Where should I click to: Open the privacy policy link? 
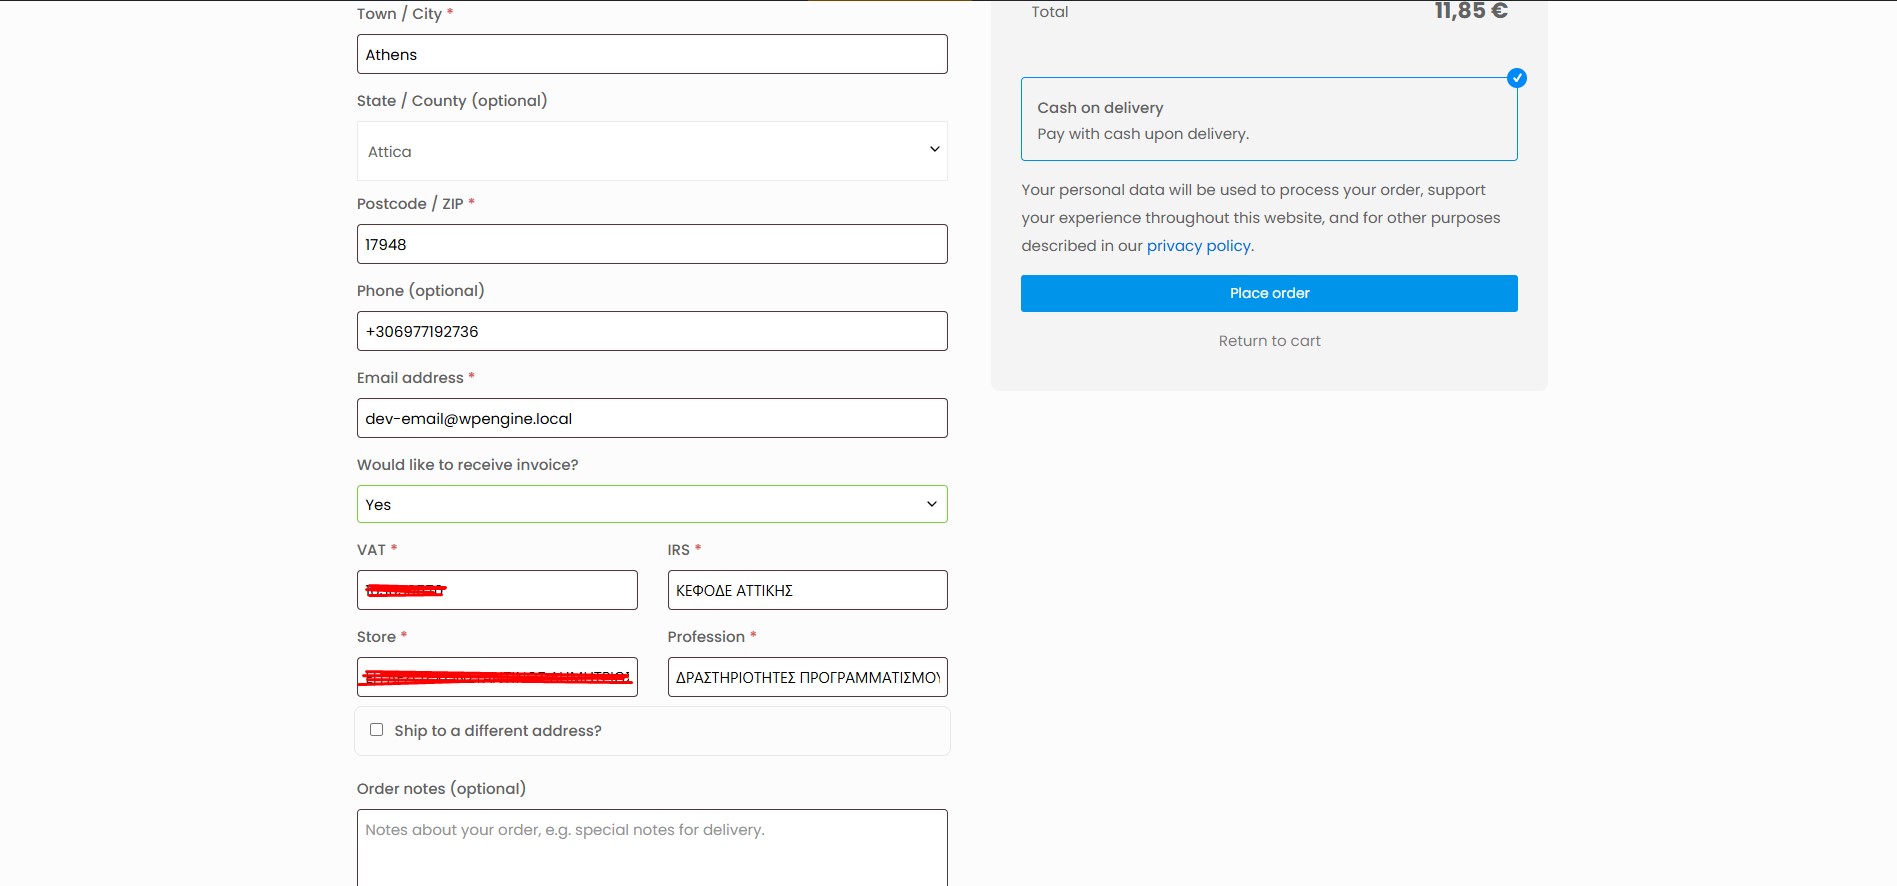(x=1198, y=246)
